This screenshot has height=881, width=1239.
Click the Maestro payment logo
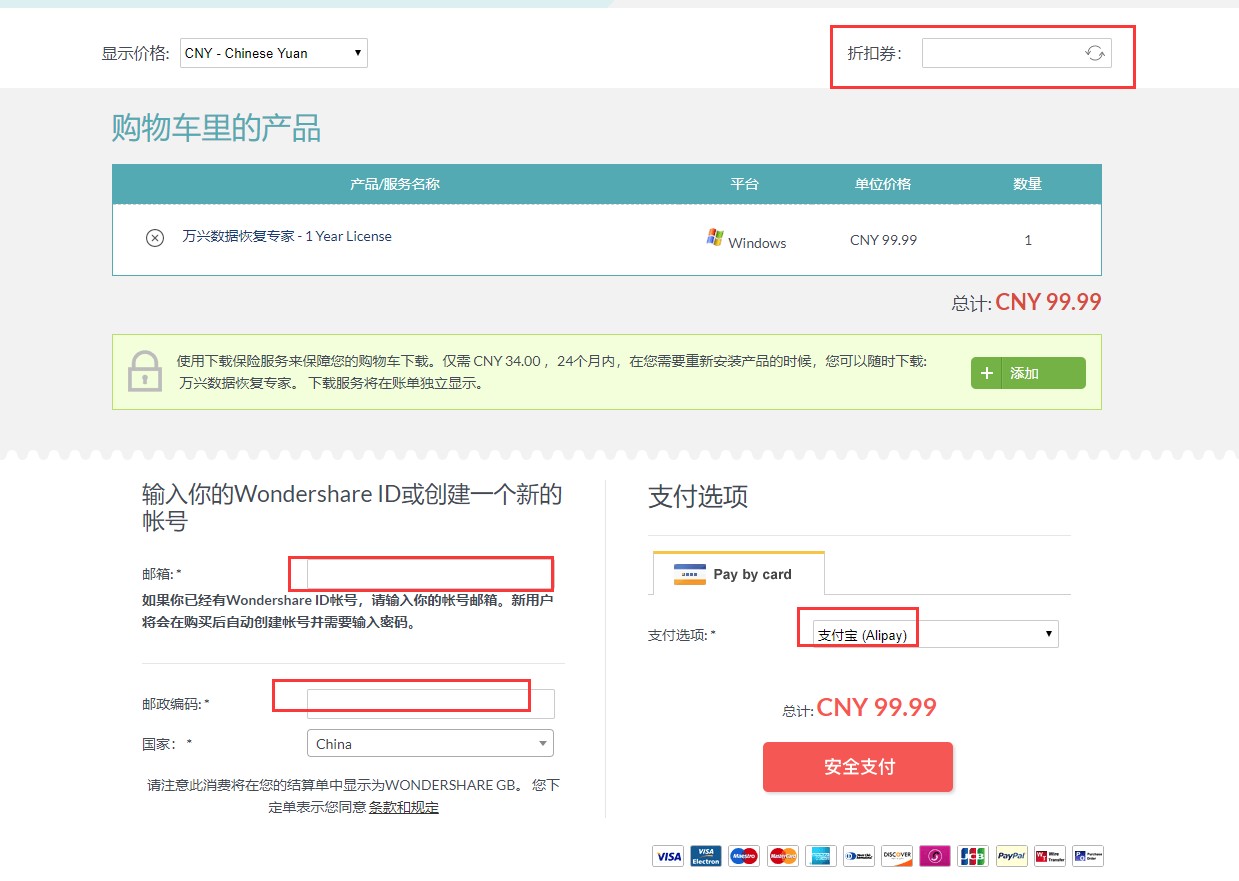point(744,856)
